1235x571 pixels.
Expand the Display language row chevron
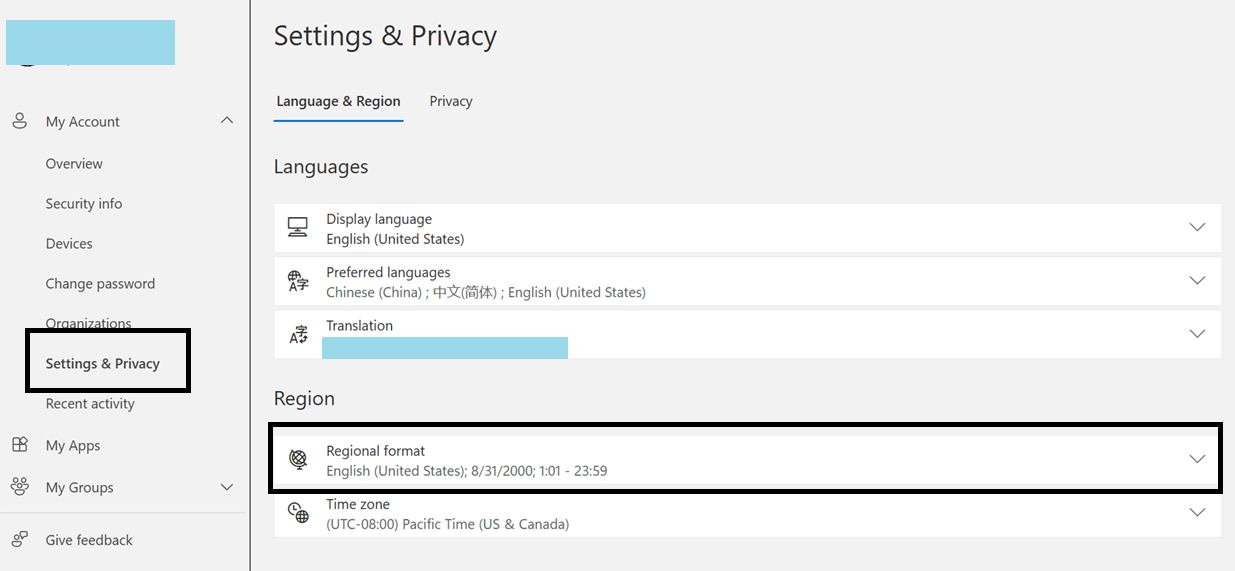[x=1197, y=227]
